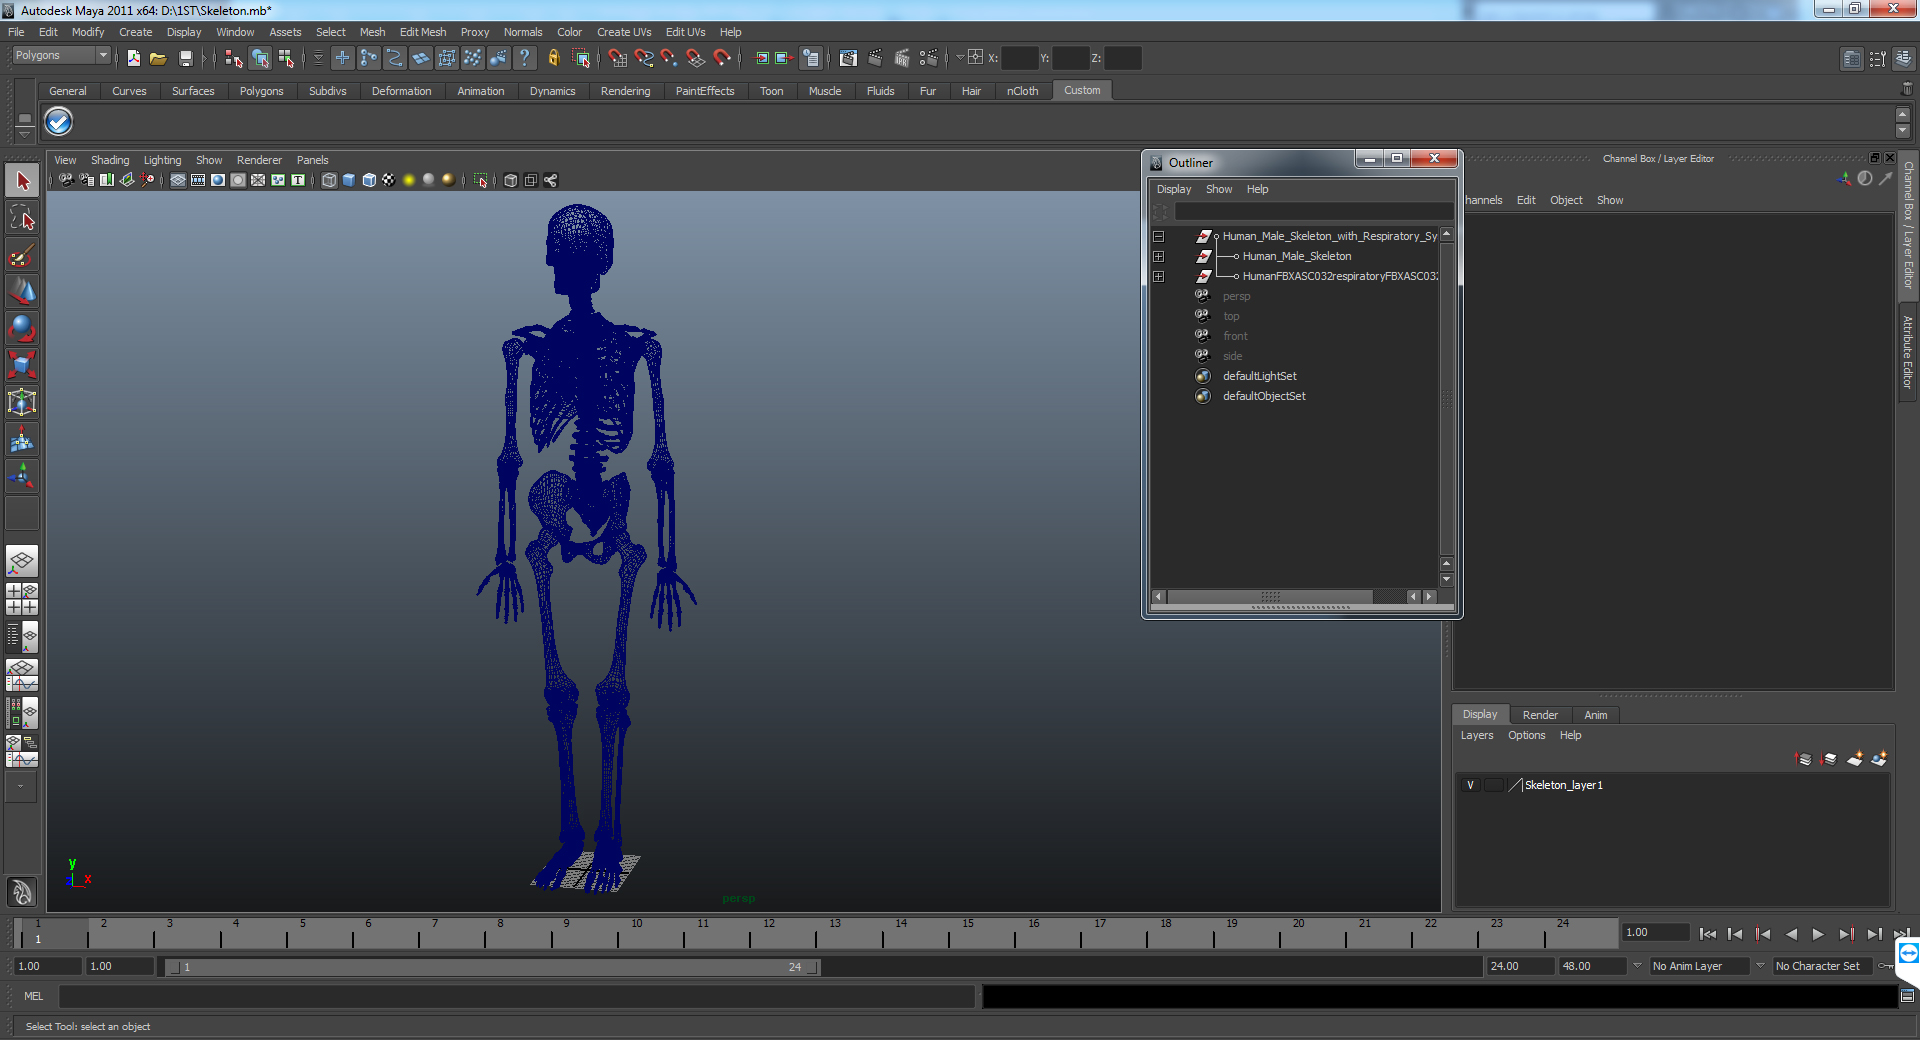
Task: Select the Universal Manipulator tool
Action: point(22,402)
